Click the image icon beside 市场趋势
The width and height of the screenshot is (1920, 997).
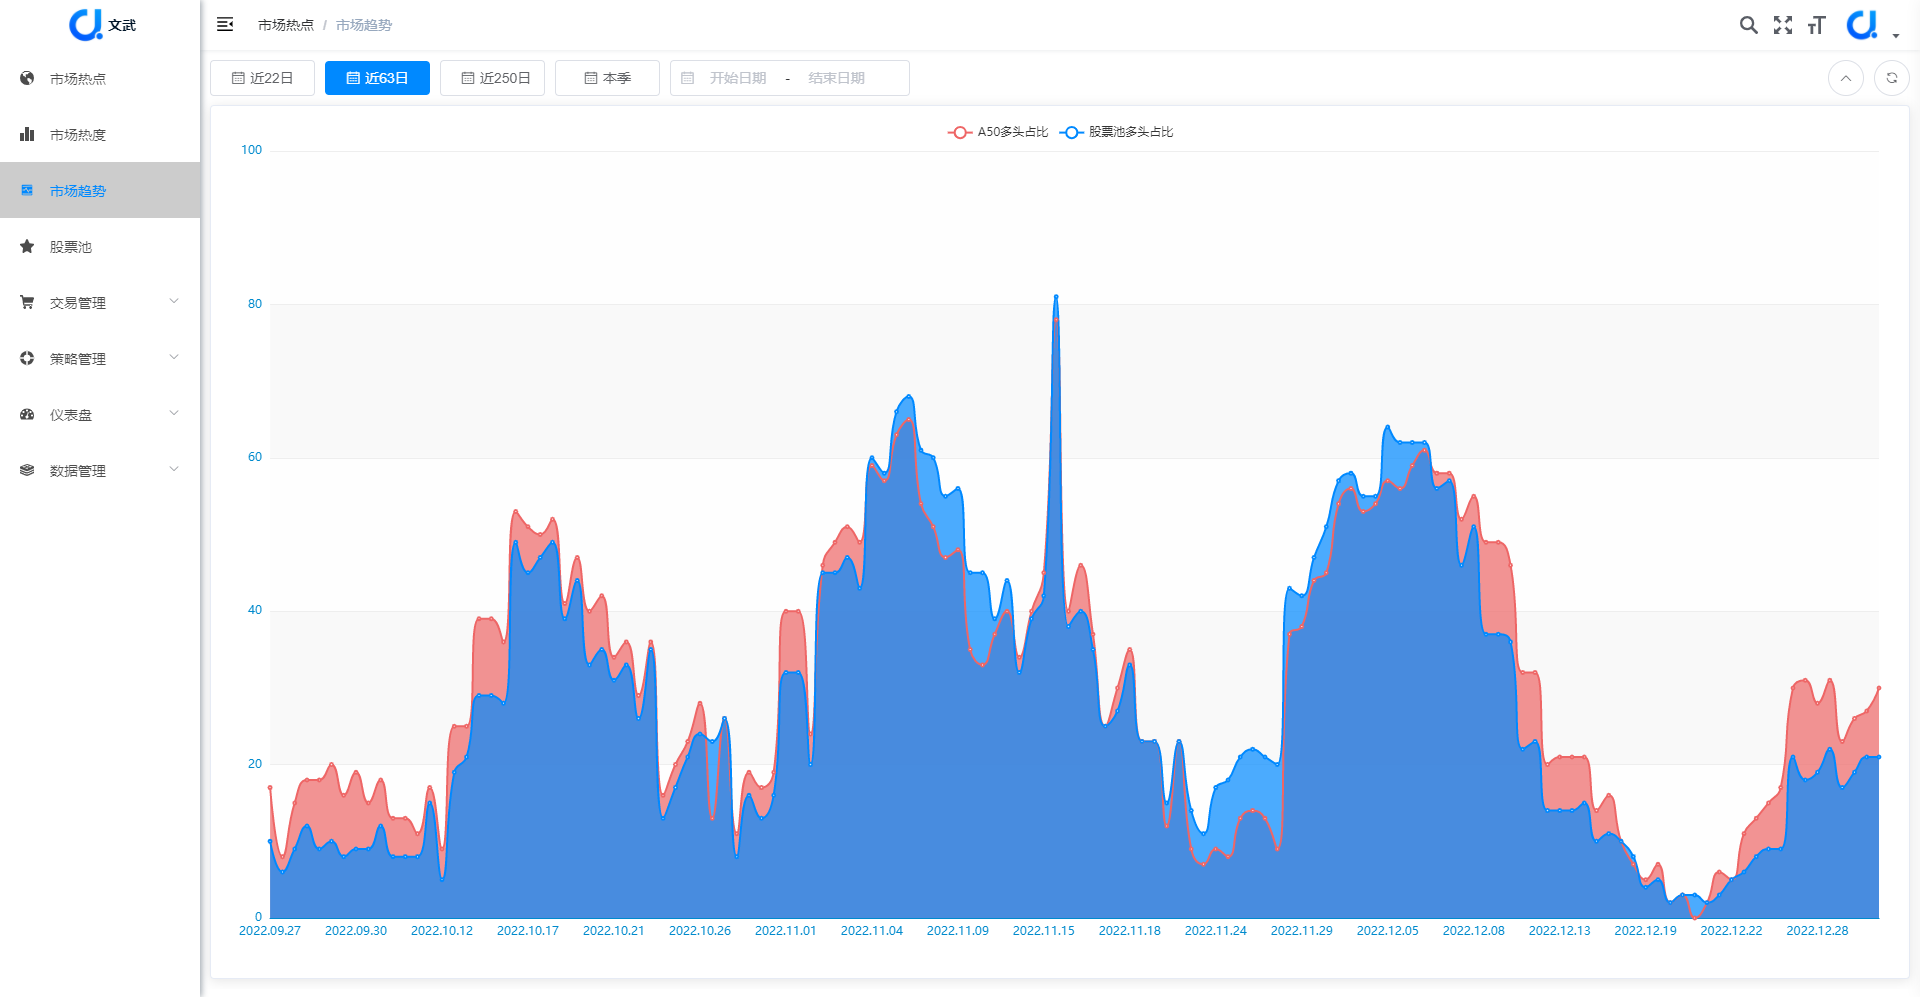(27, 190)
